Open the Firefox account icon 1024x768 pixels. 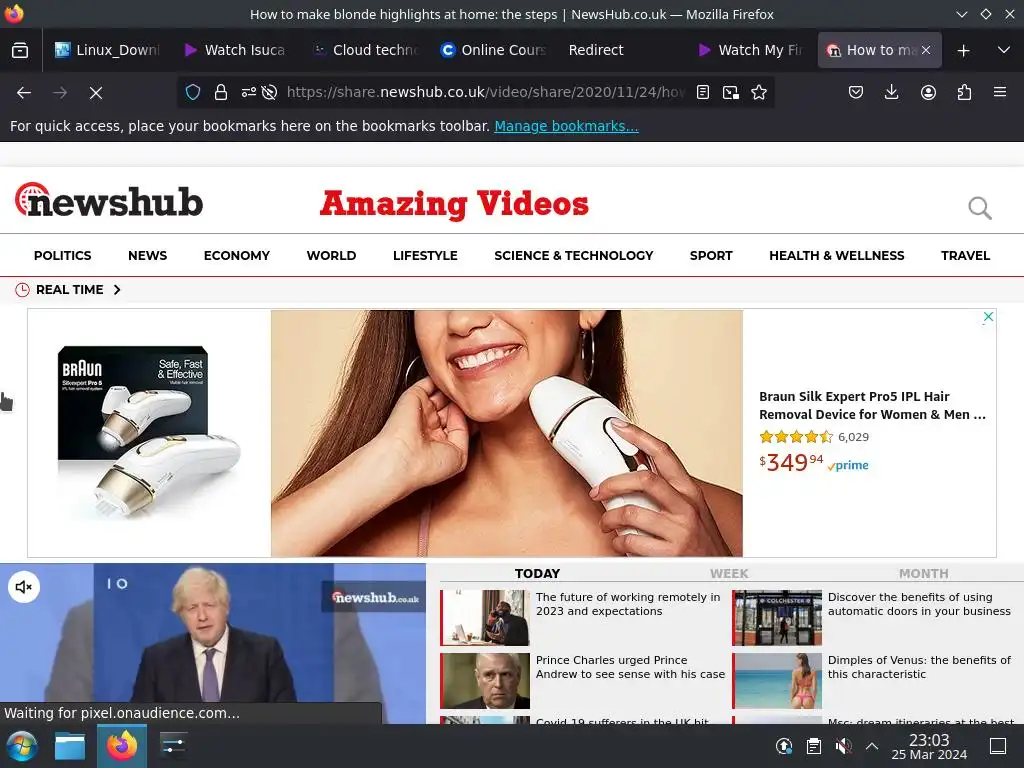(928, 92)
